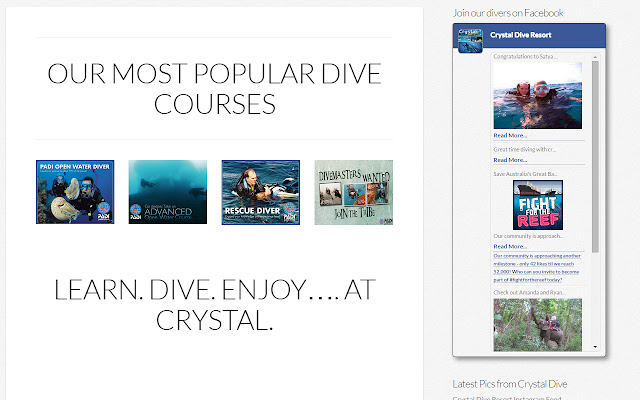The image size is (640, 400).
Task: Click the Facebook feed scrollbar thumb
Action: [595, 157]
